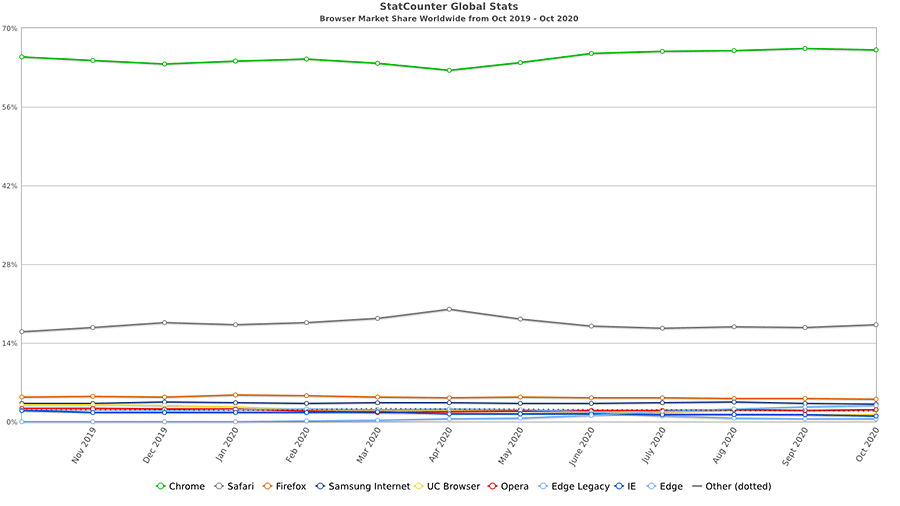
Task: Click the StatCounter Global Stats title
Action: tap(448, 6)
